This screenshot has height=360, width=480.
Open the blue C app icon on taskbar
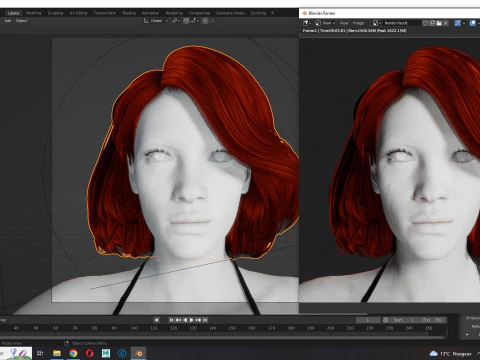click(x=122, y=353)
